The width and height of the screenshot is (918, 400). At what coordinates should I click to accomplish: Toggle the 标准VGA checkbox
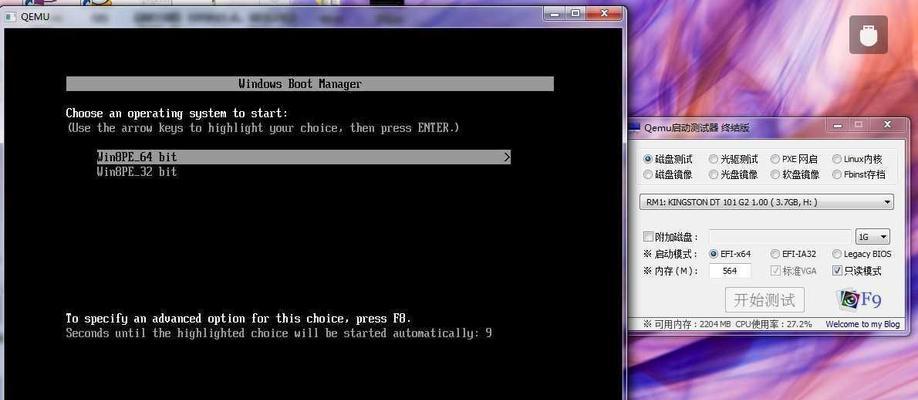click(776, 271)
